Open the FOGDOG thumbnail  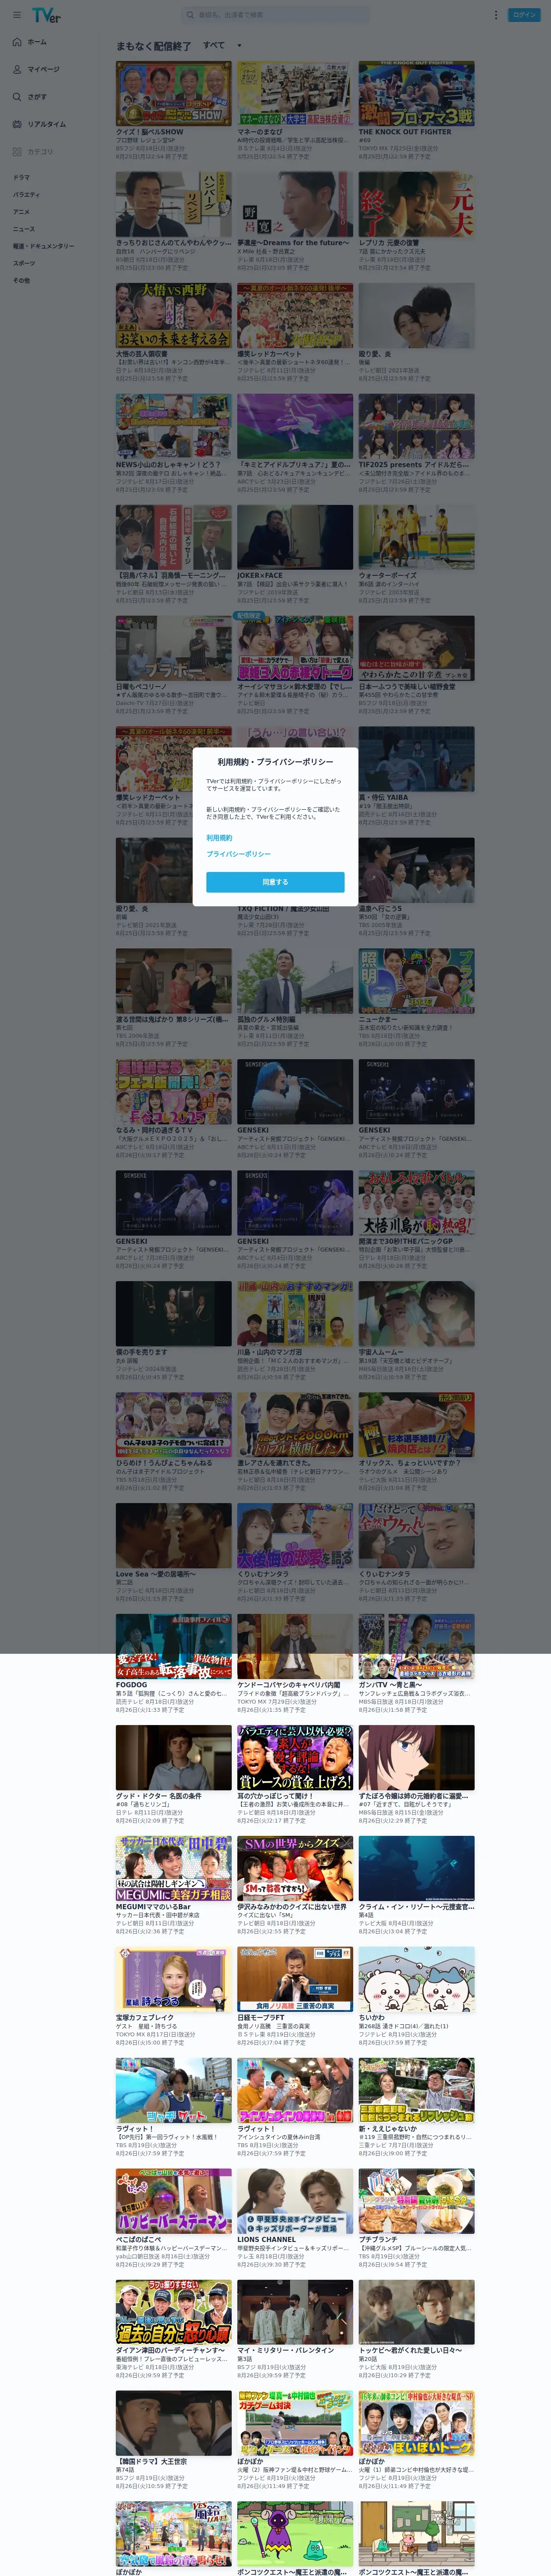173,1647
